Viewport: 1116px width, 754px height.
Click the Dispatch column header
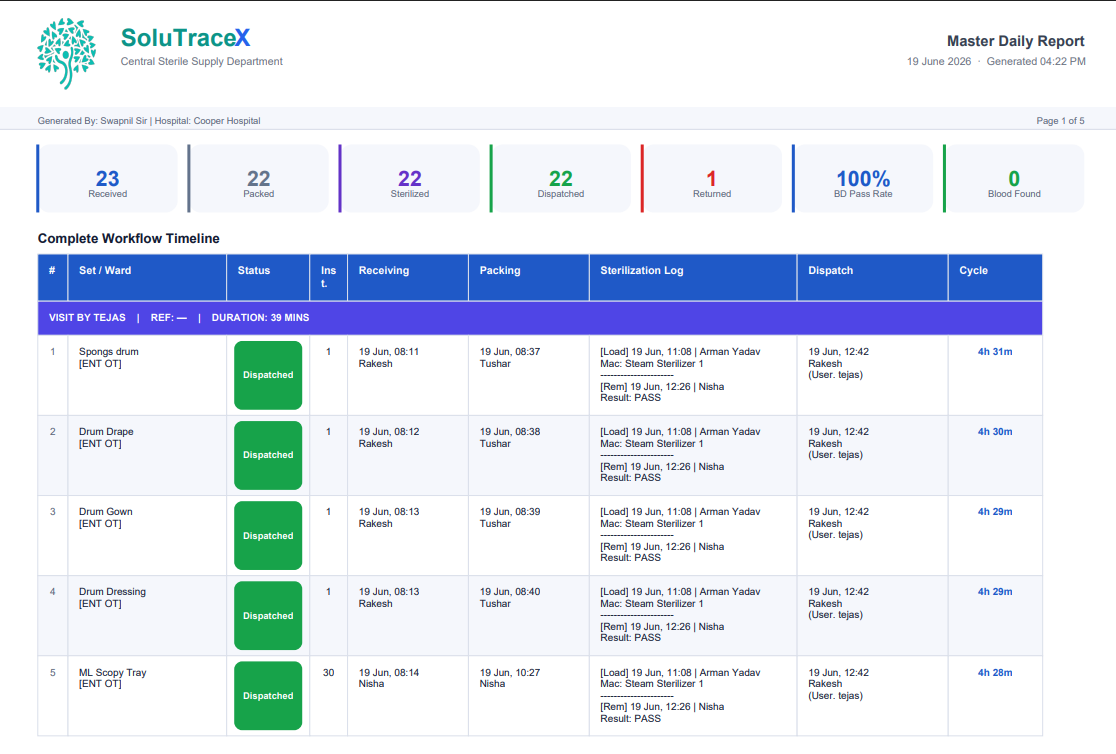[x=872, y=277]
